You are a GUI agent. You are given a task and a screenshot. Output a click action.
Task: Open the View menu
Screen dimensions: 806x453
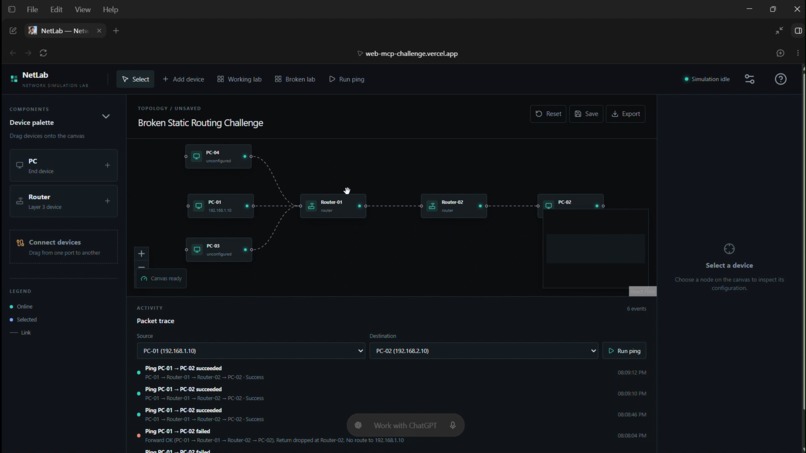coord(82,9)
